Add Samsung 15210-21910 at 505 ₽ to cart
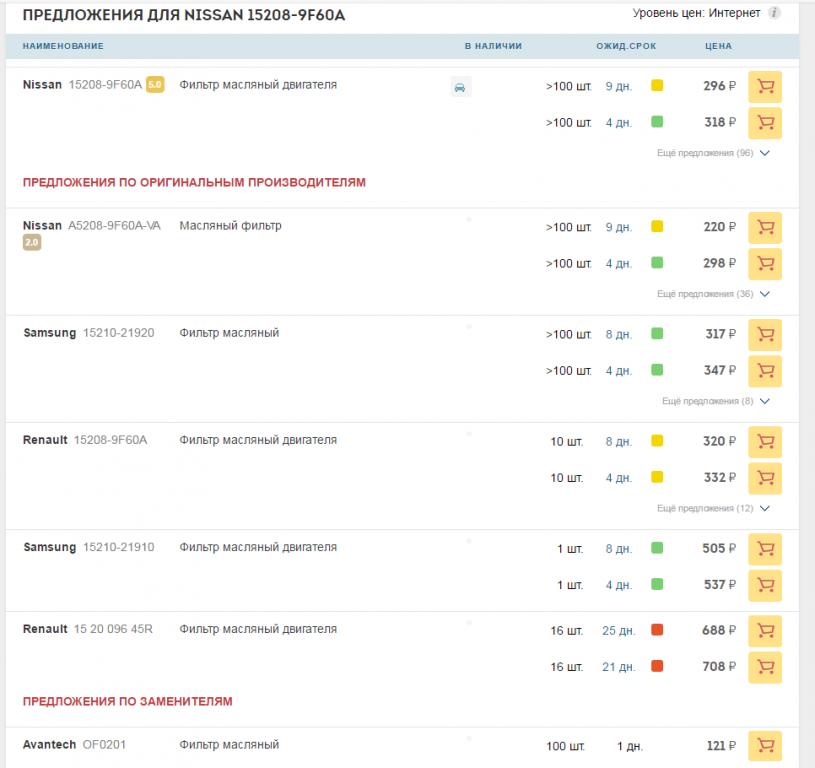This screenshot has width=815, height=768. point(765,549)
